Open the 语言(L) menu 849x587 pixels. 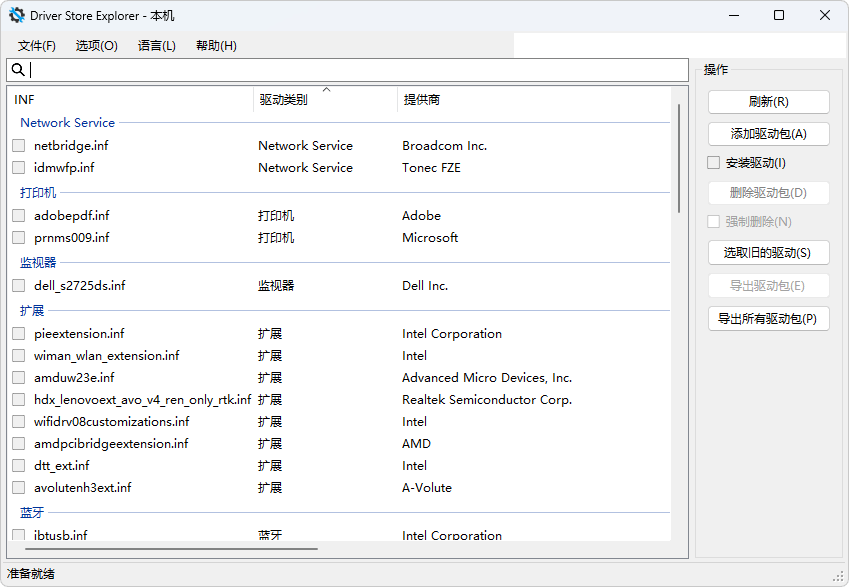click(x=157, y=46)
